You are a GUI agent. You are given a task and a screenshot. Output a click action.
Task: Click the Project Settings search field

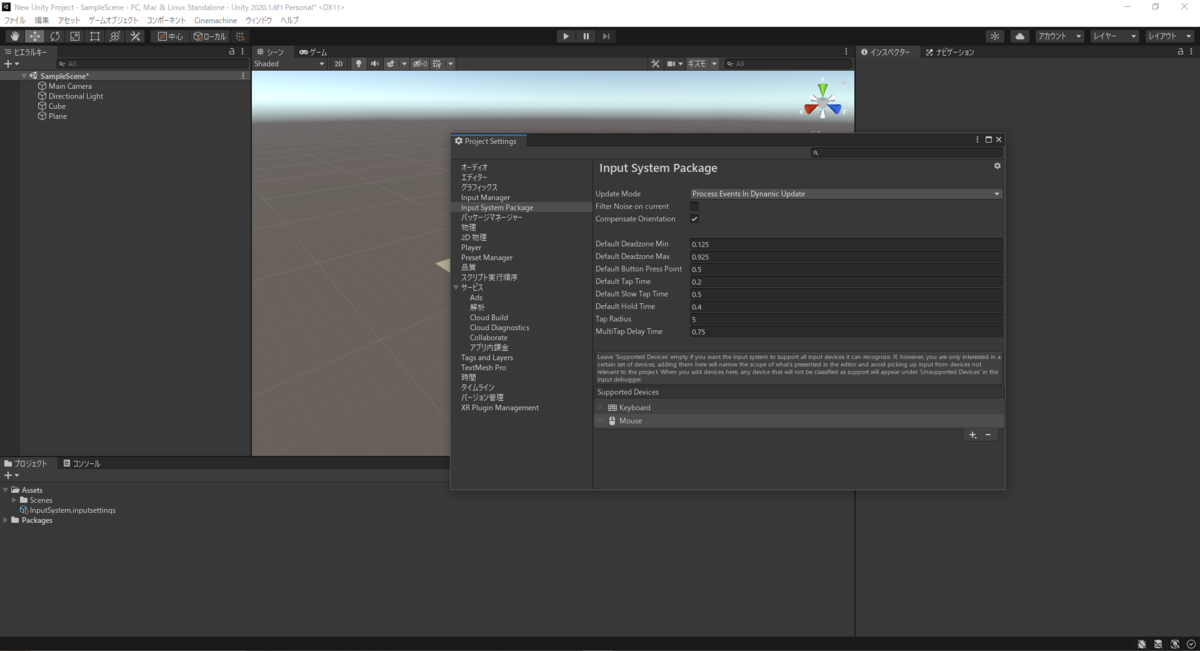(x=906, y=153)
